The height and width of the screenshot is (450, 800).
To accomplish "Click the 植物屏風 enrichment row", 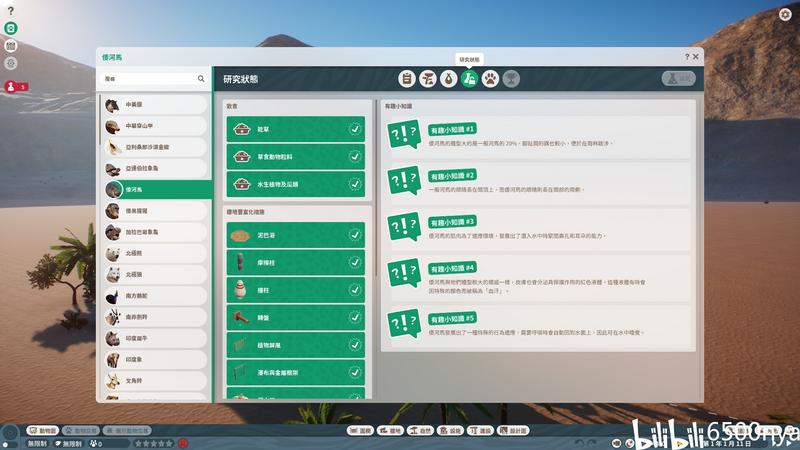I will 296,345.
